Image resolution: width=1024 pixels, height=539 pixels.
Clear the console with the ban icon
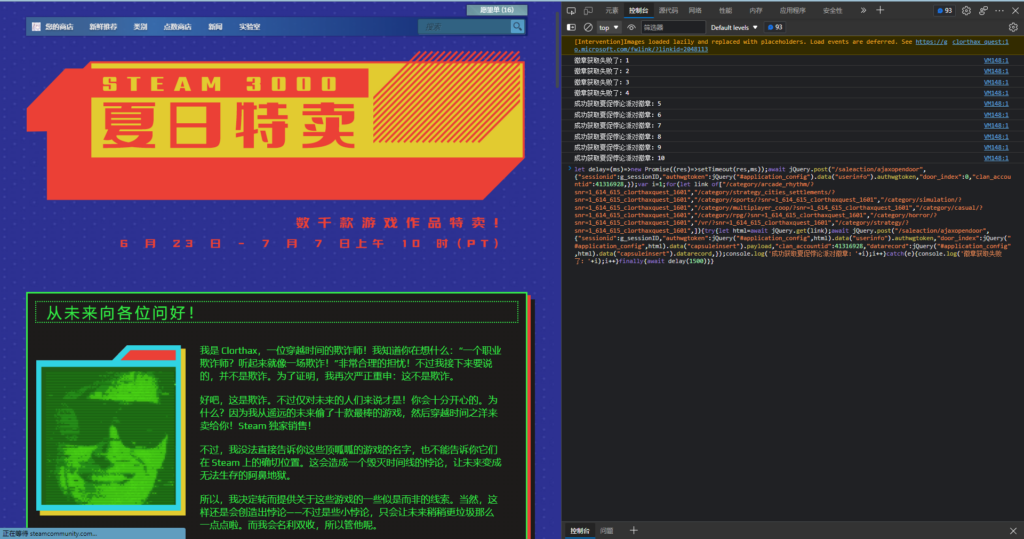(588, 27)
